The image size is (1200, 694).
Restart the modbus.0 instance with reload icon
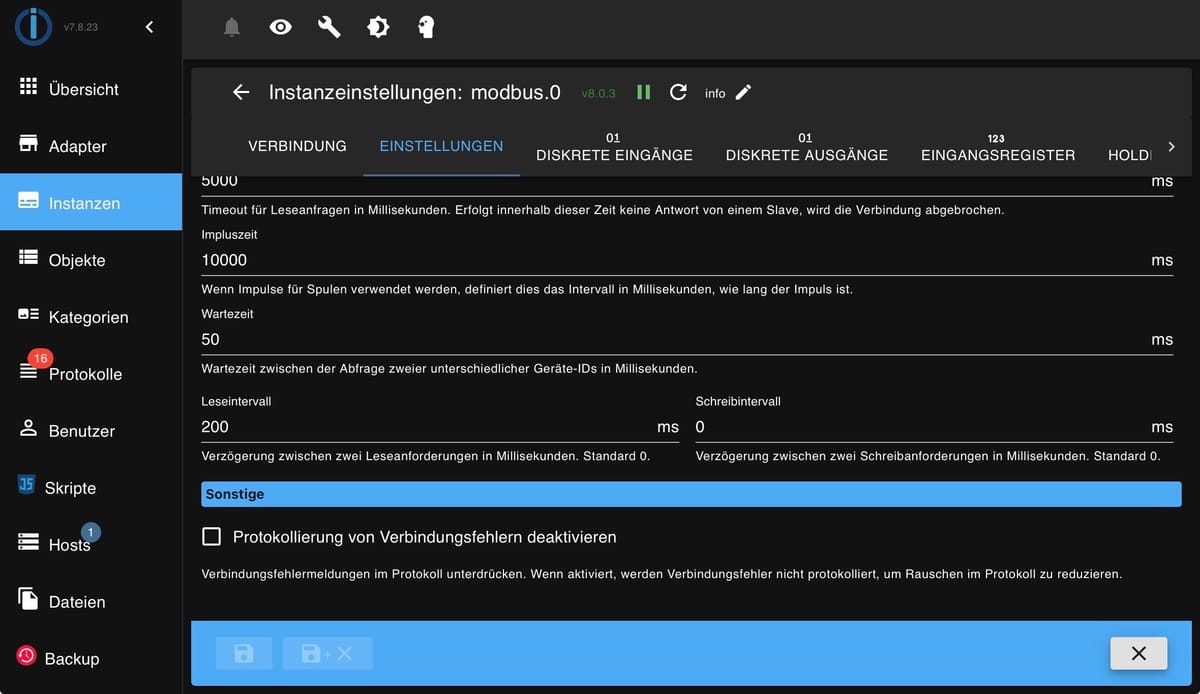(678, 92)
